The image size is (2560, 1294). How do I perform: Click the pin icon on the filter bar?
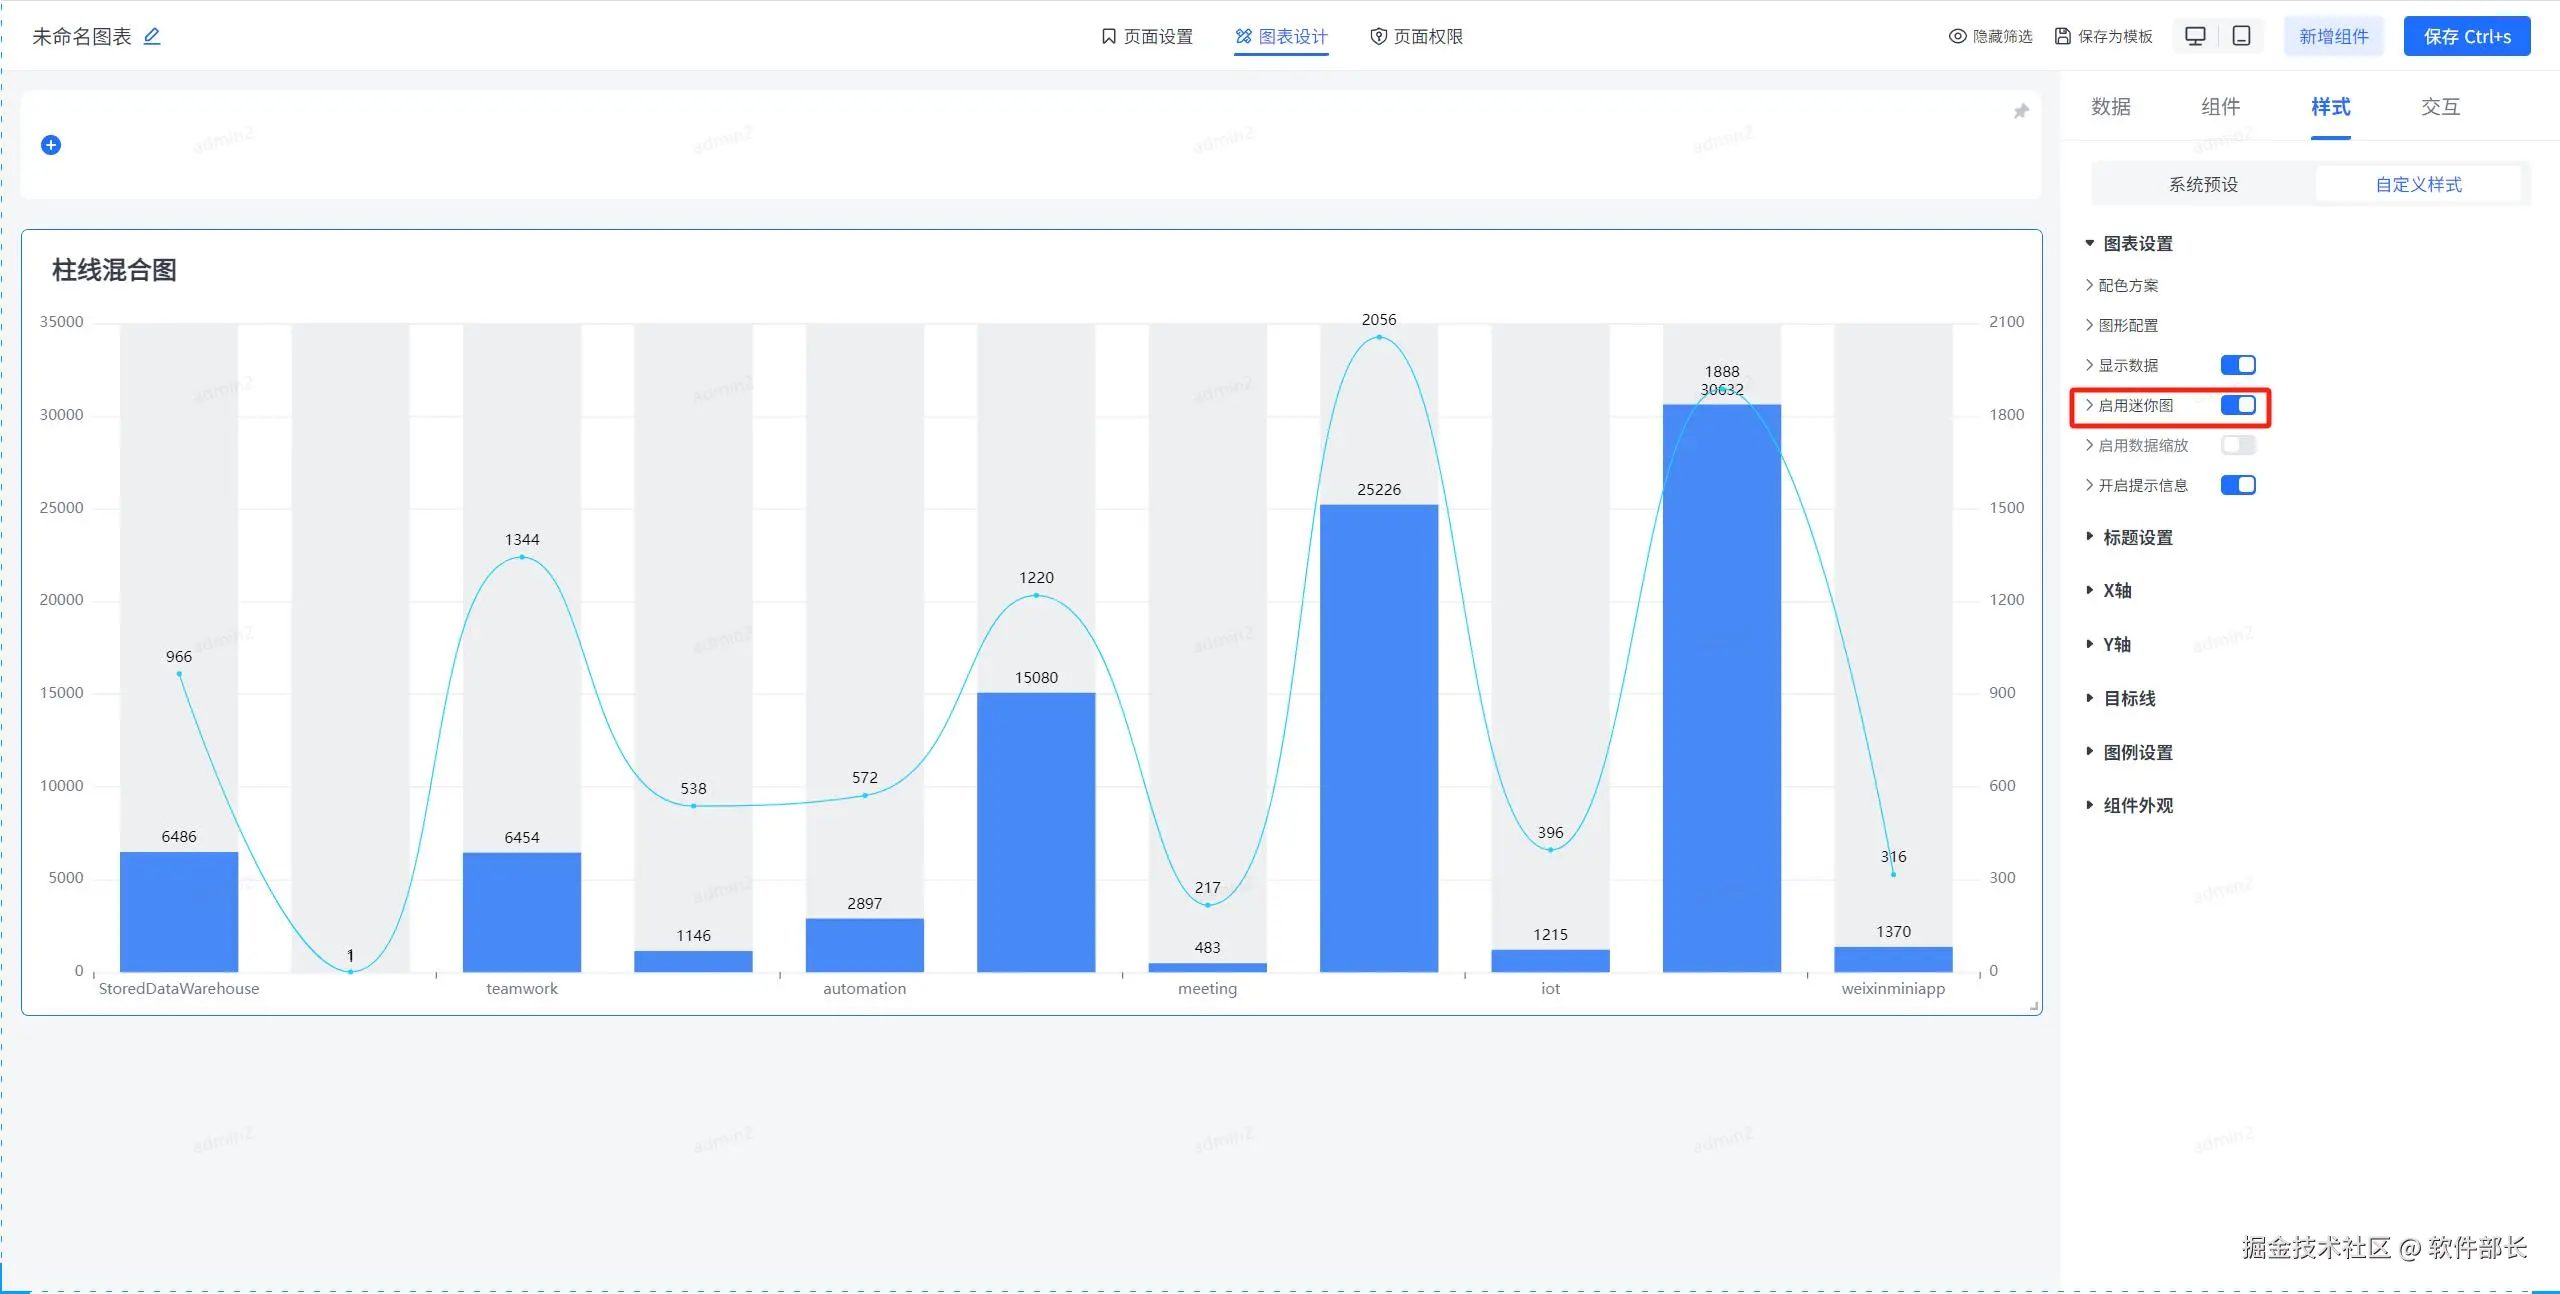[2020, 111]
